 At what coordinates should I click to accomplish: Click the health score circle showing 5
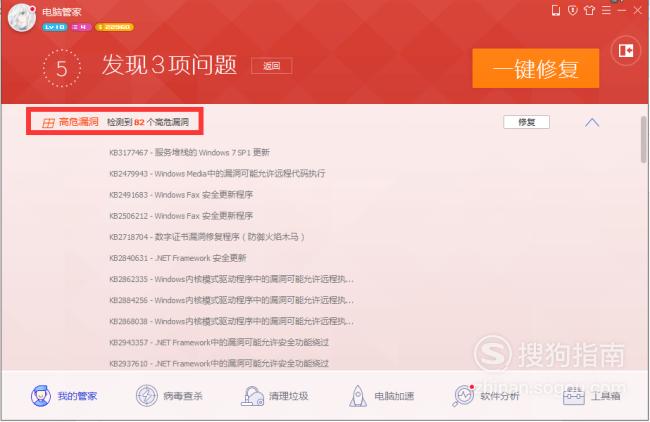[x=62, y=68]
